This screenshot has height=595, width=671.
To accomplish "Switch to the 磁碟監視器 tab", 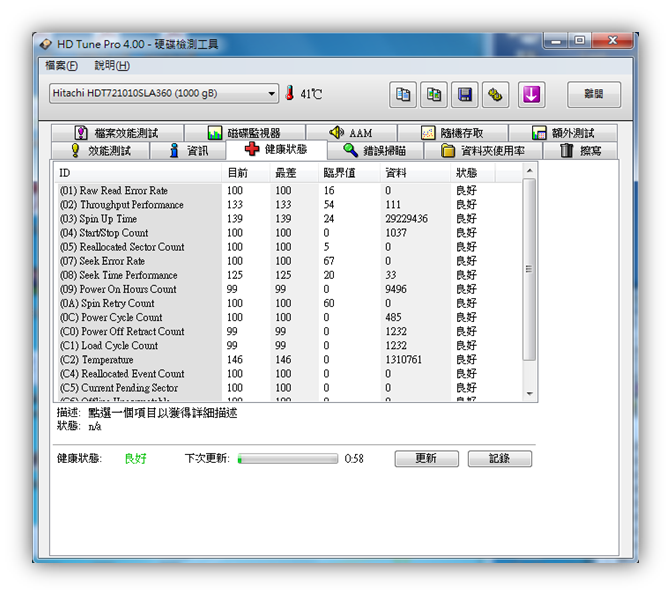I will (x=244, y=133).
